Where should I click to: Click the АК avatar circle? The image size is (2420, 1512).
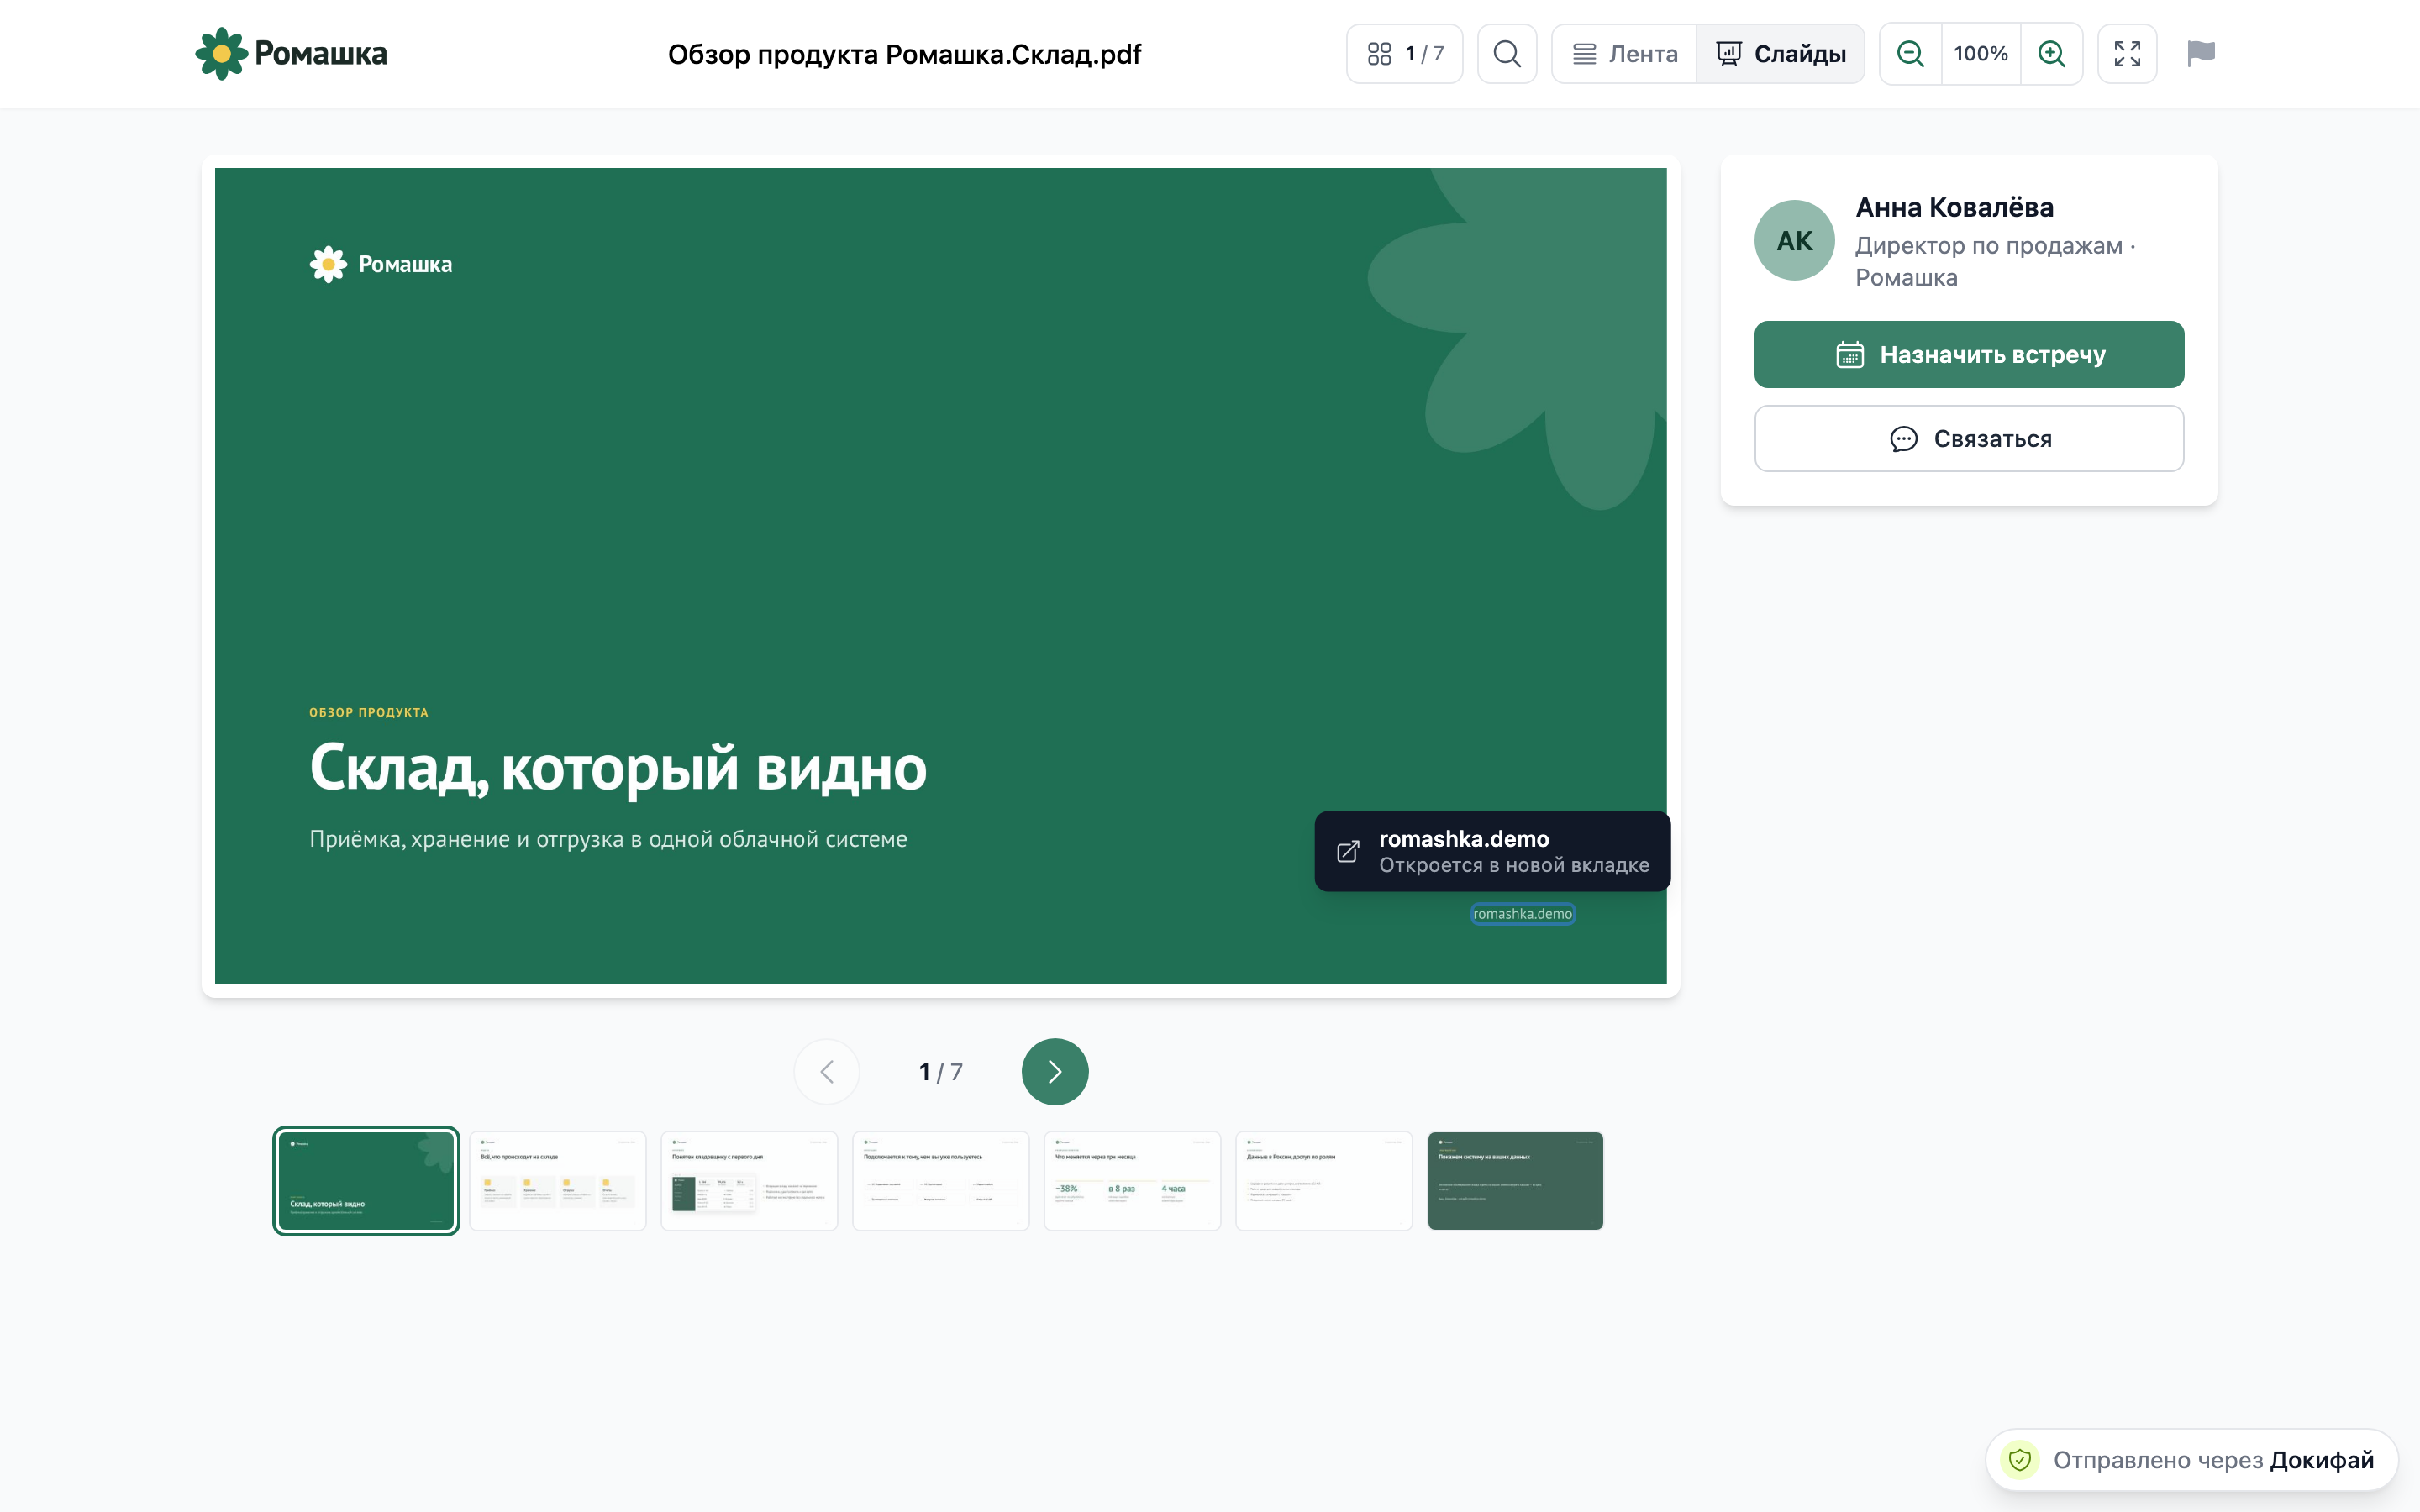coord(1794,240)
